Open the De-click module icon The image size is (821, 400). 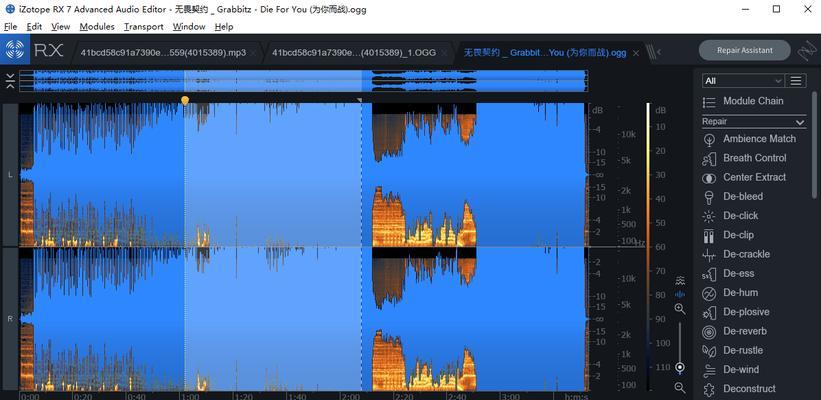[709, 216]
